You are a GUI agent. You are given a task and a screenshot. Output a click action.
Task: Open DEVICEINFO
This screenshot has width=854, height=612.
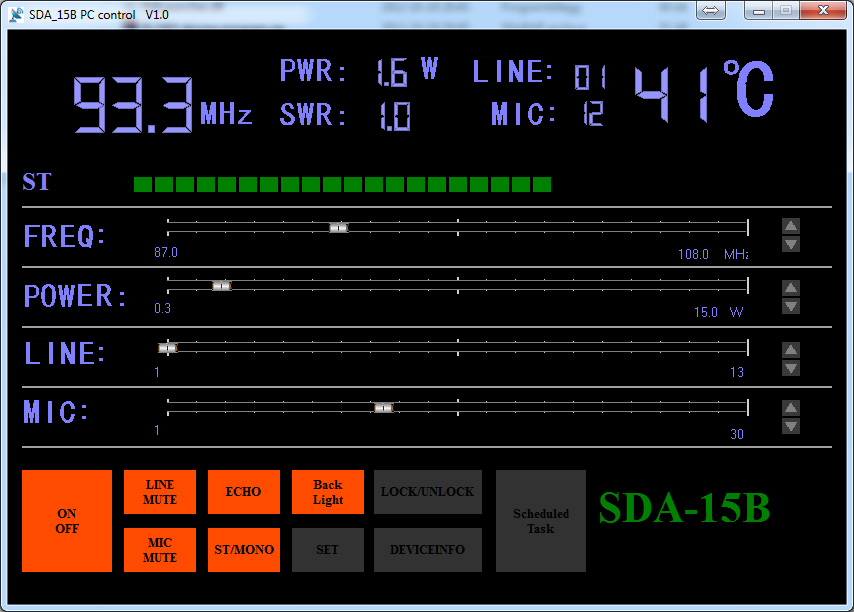[x=428, y=550]
